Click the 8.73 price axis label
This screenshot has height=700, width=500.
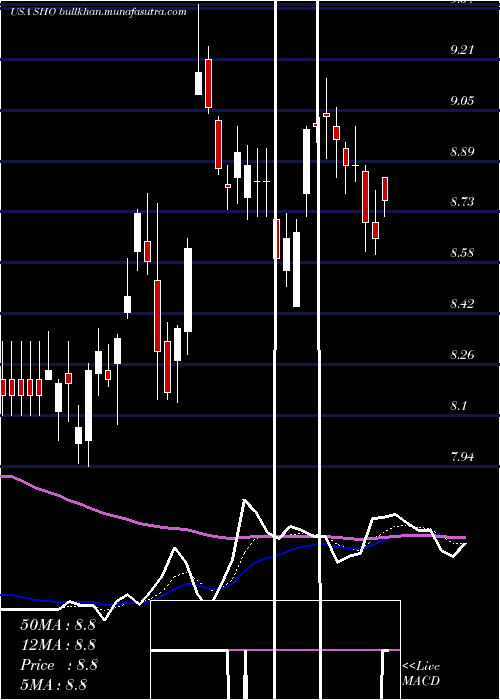[462, 202]
